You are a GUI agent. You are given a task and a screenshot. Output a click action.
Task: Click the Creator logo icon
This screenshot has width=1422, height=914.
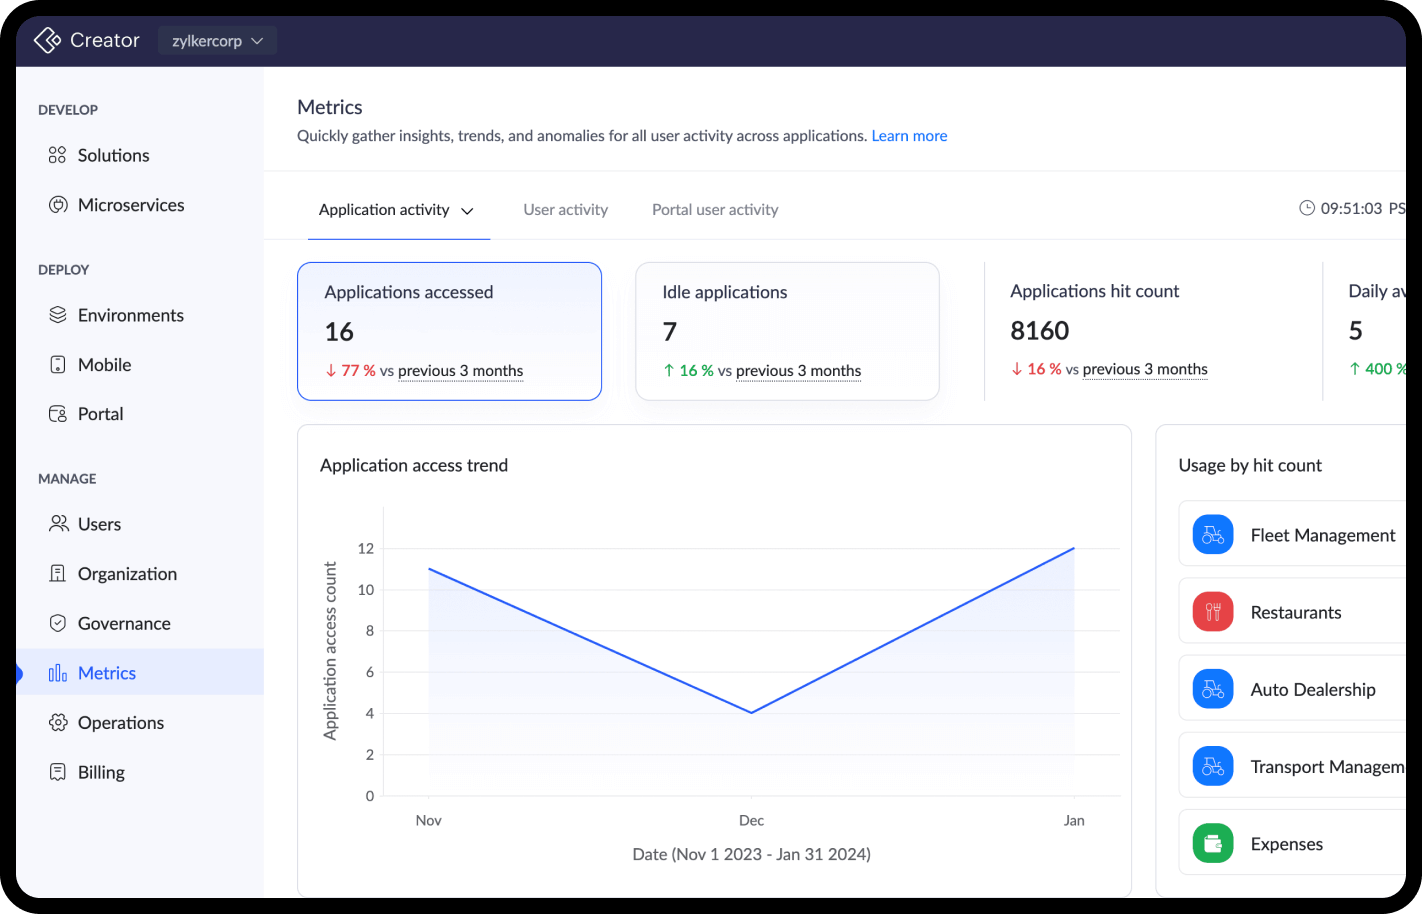tap(48, 40)
